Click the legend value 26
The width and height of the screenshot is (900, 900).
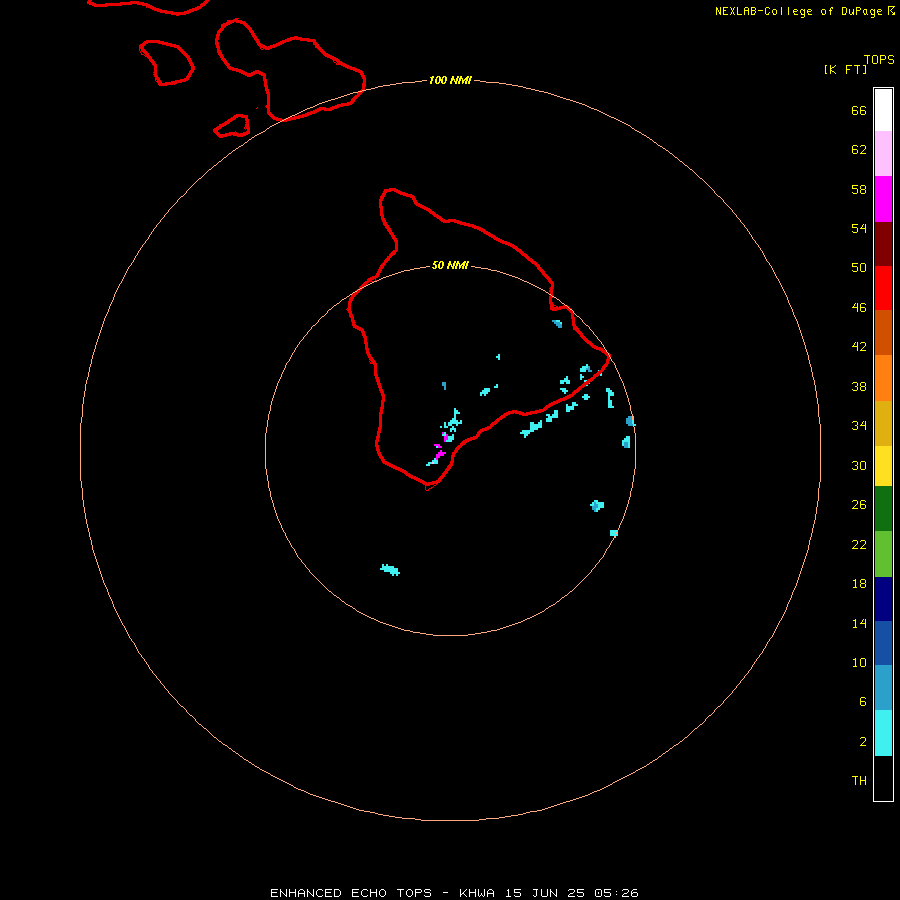click(859, 505)
